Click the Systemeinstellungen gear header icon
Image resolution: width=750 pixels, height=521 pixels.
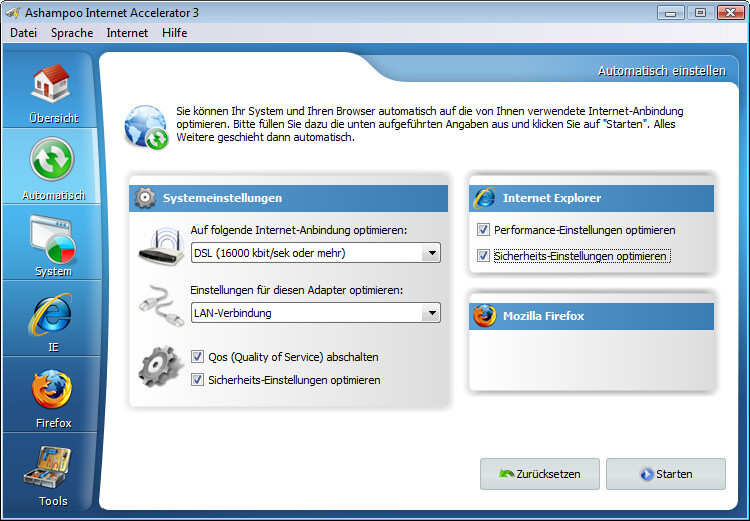(x=146, y=198)
